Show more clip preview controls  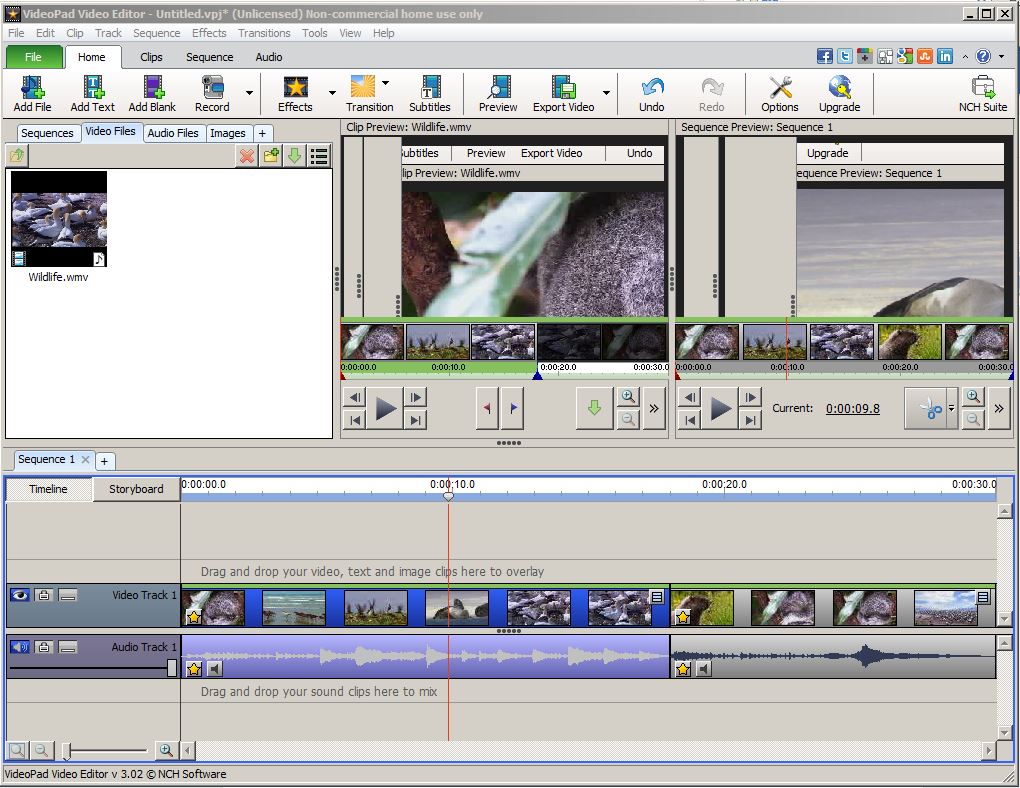(654, 408)
